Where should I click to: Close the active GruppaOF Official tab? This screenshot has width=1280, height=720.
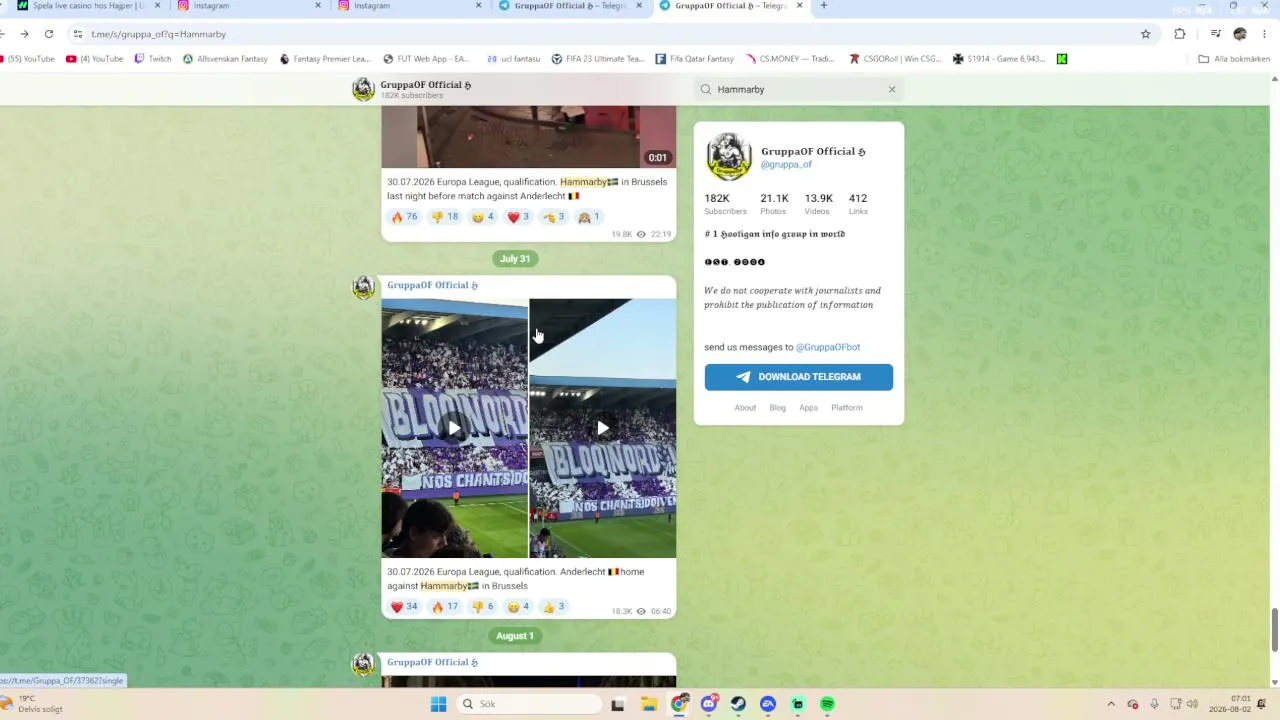tap(799, 6)
